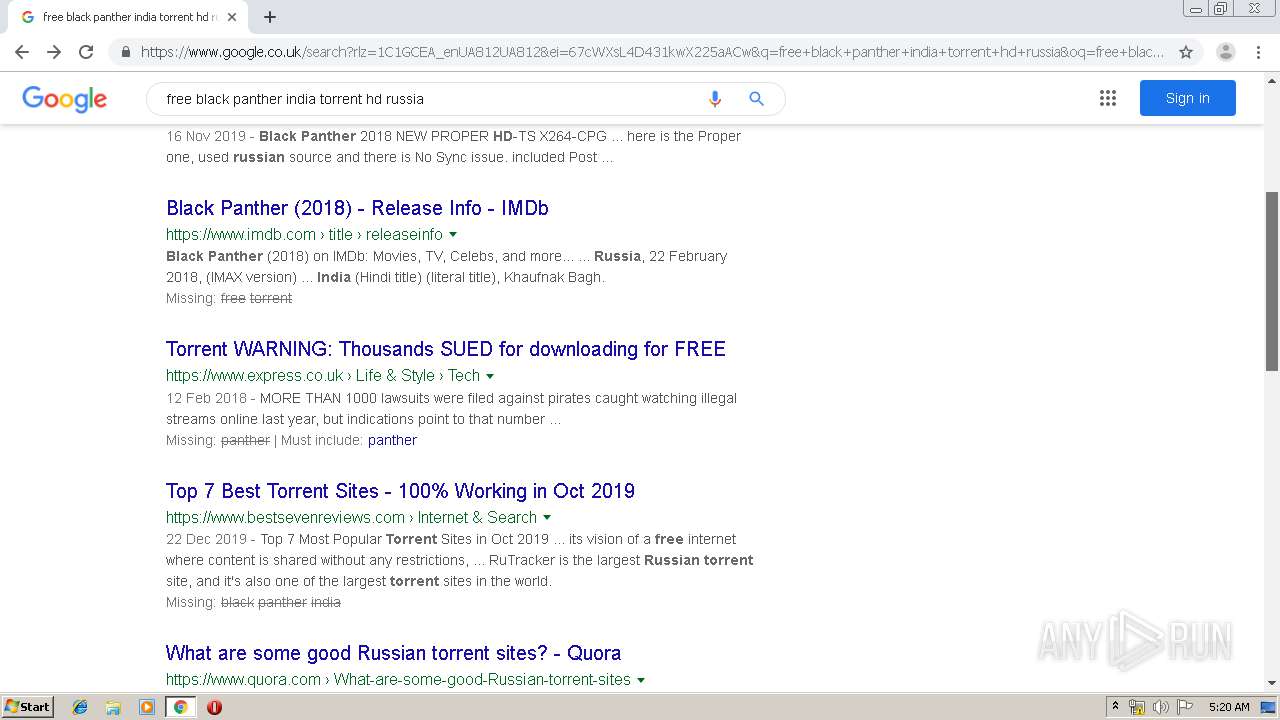Image resolution: width=1280 pixels, height=720 pixels.
Task: Click the page vertical scrollbar thumb
Action: [1272, 281]
